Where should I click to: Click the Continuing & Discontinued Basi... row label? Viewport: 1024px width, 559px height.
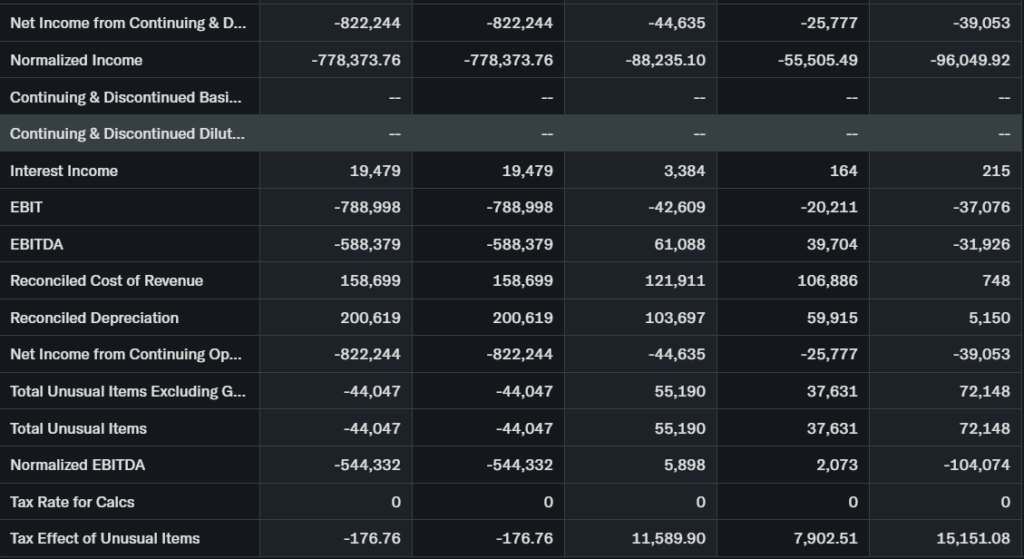[x=125, y=97]
